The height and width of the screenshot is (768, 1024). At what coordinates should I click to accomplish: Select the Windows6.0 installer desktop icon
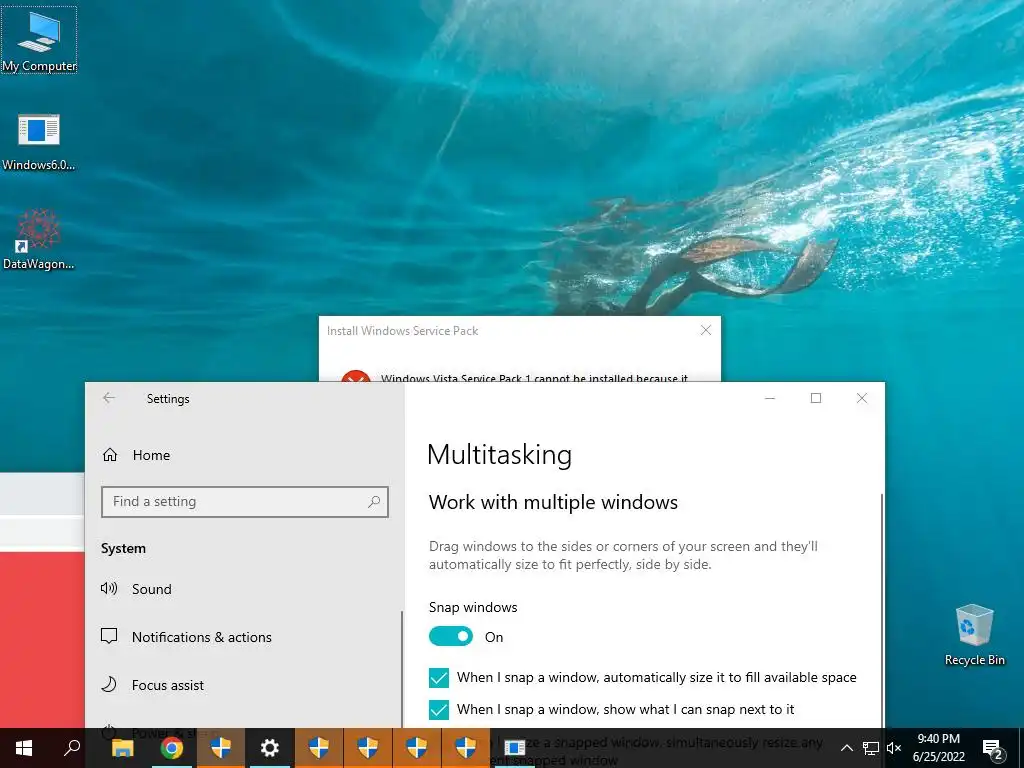click(x=39, y=142)
